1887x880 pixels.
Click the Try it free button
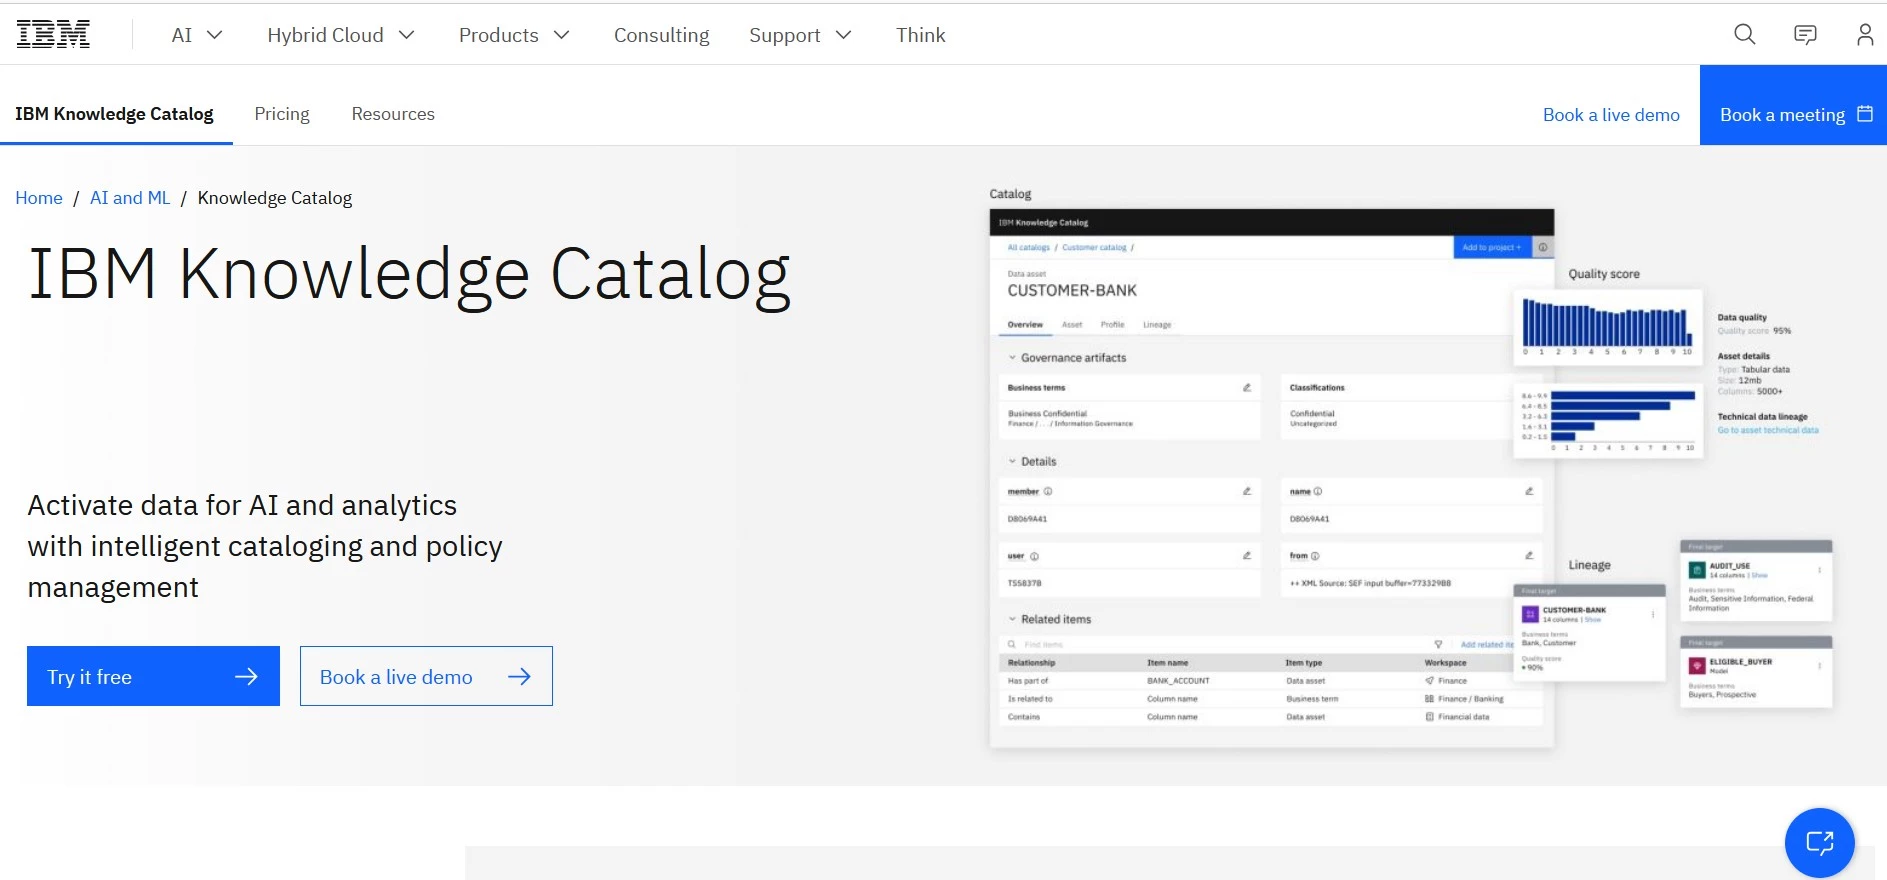pos(153,676)
